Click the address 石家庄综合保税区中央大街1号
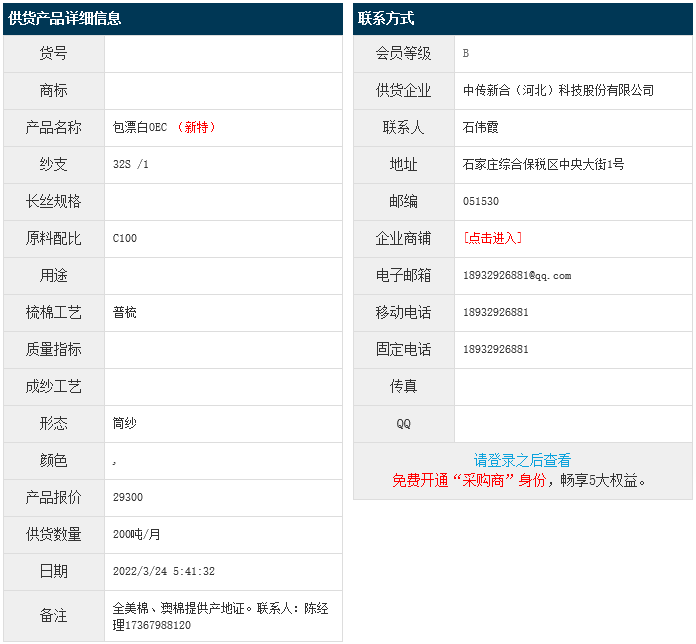Viewport: 696px width, 644px height. [x=543, y=164]
